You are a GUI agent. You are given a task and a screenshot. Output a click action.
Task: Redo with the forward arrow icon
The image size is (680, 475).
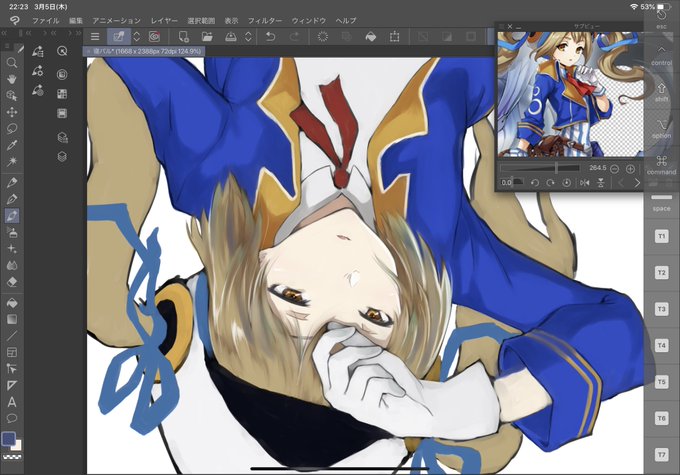pos(294,36)
